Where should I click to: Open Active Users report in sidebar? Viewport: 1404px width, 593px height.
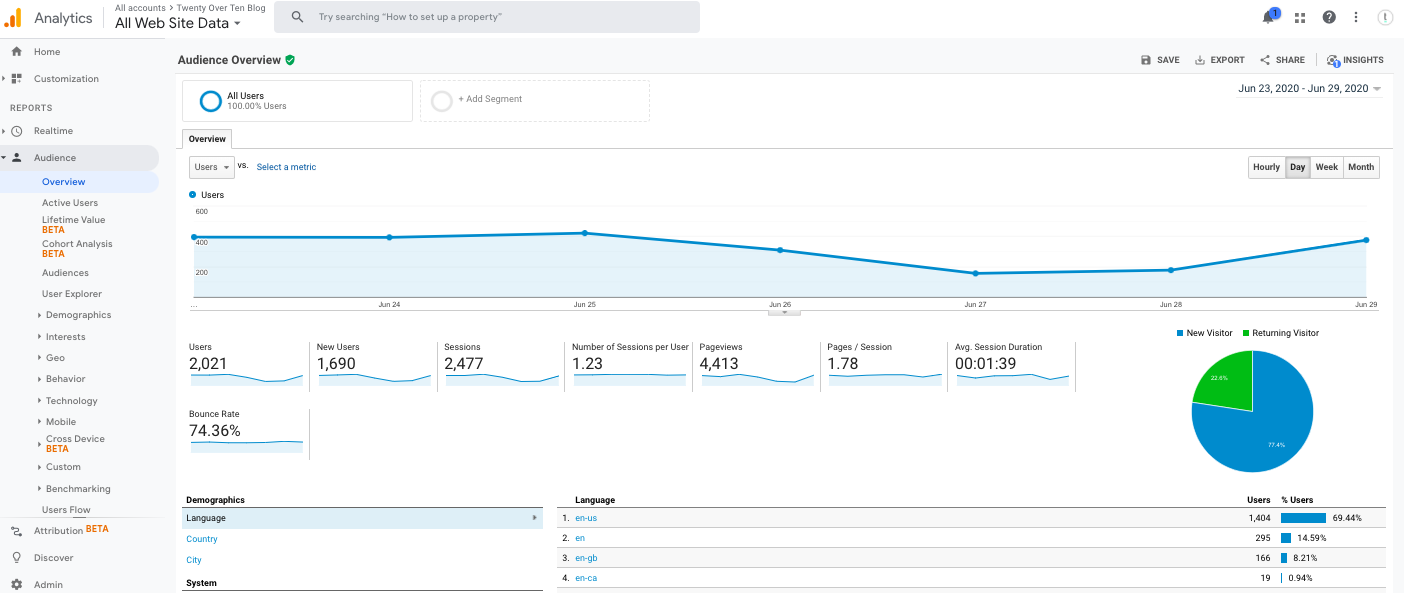70,203
